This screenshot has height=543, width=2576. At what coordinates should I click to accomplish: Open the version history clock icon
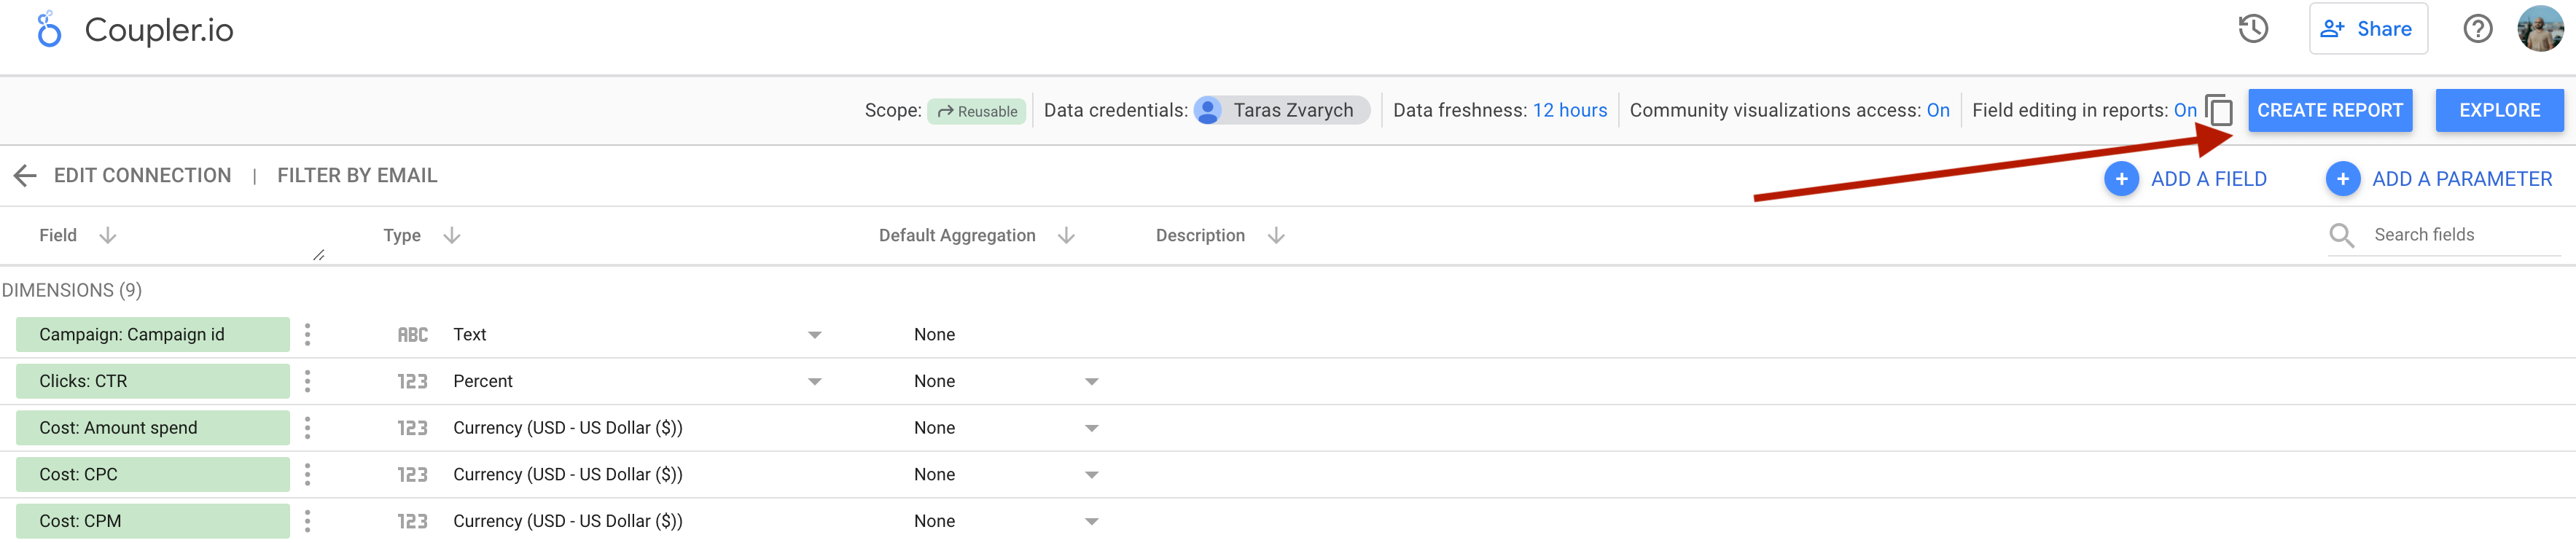pyautogui.click(x=2253, y=29)
